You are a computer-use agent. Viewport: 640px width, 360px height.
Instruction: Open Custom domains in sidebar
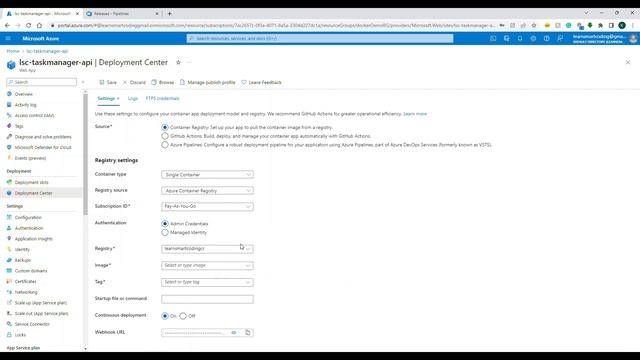(x=31, y=271)
